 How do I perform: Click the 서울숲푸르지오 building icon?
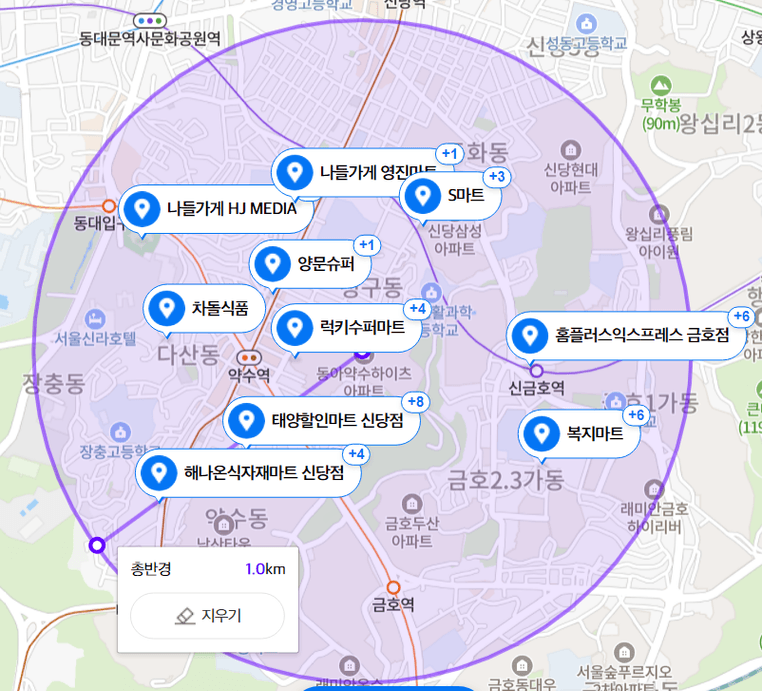click(x=624, y=652)
